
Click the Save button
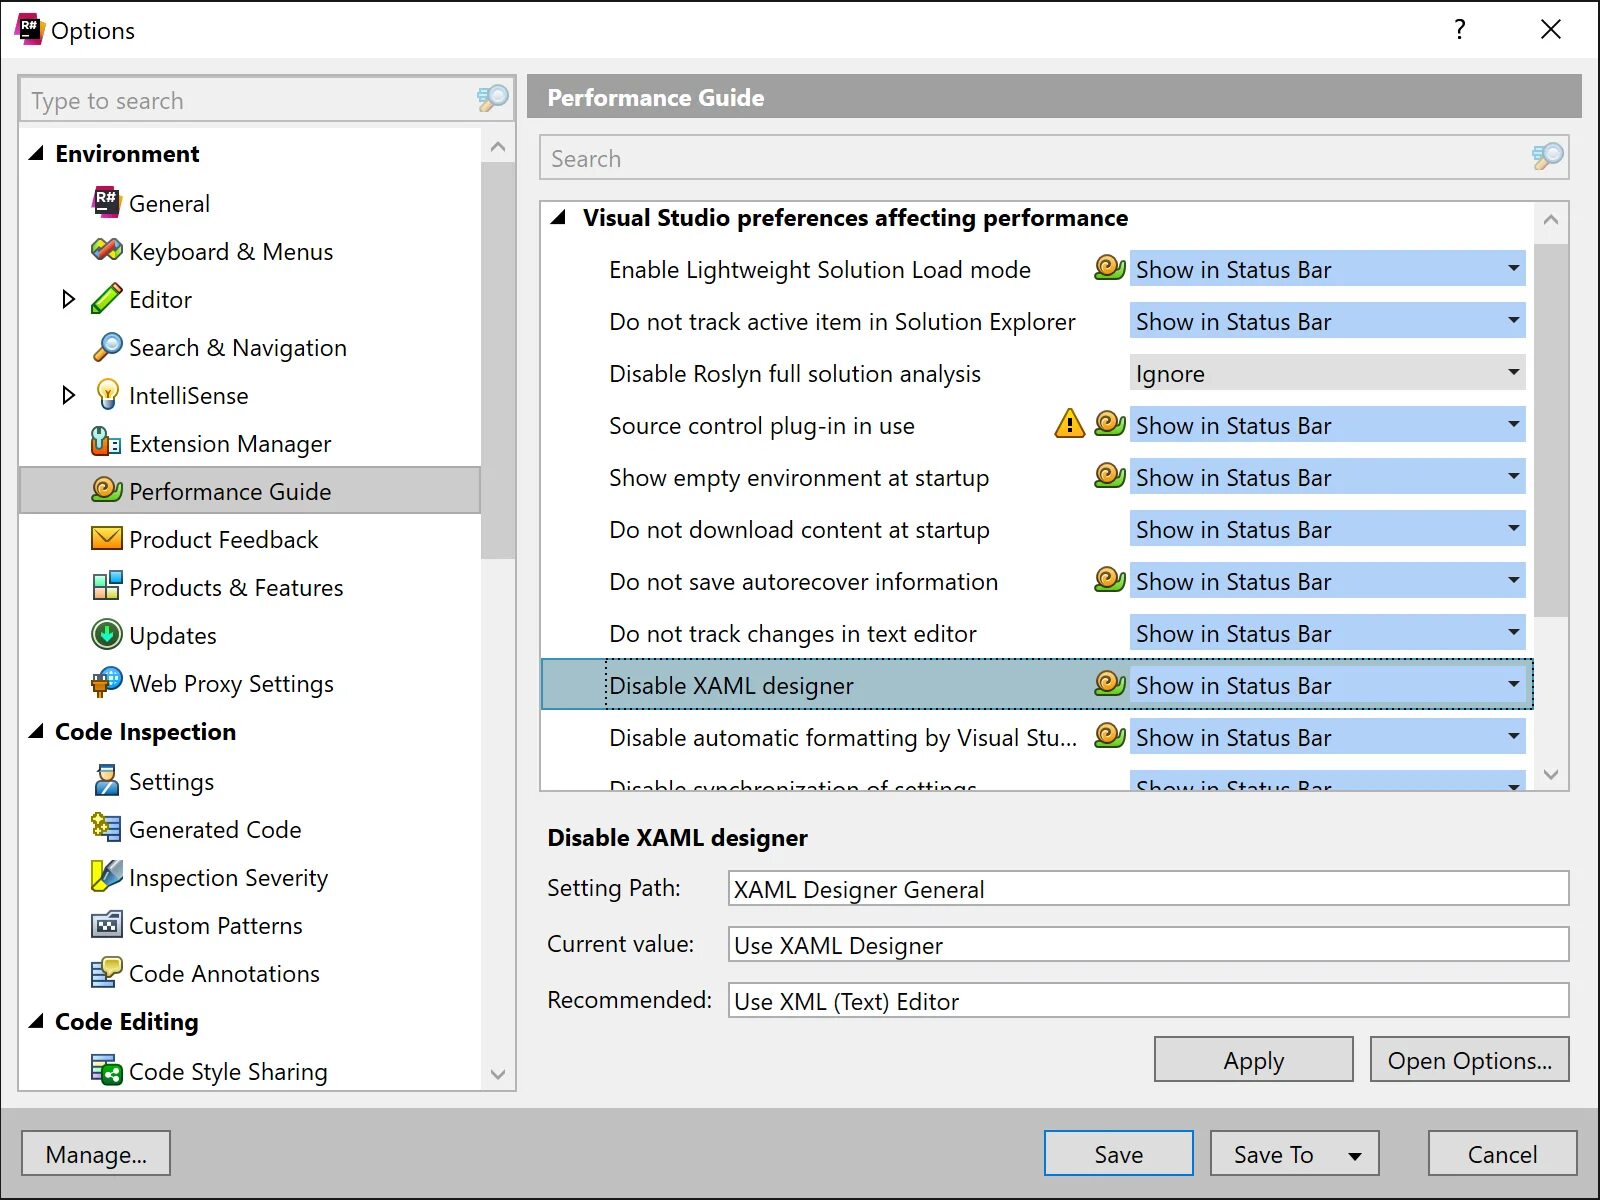tap(1118, 1153)
